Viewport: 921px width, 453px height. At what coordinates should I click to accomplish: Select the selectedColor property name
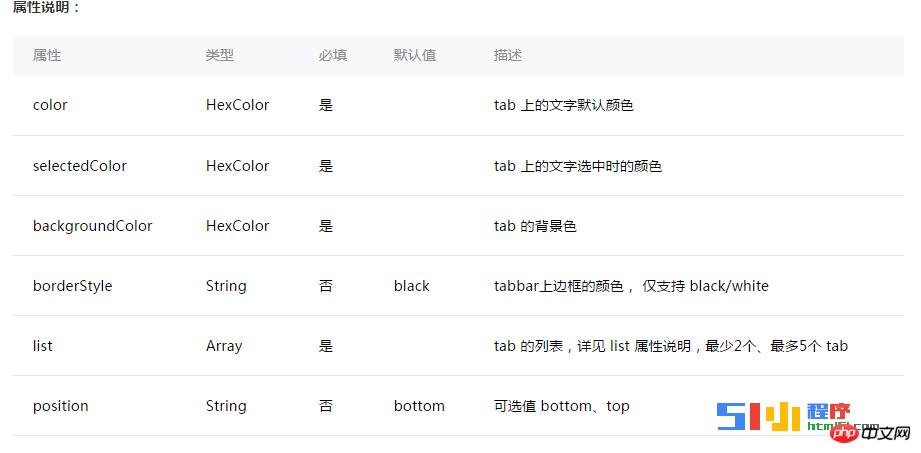click(x=80, y=166)
